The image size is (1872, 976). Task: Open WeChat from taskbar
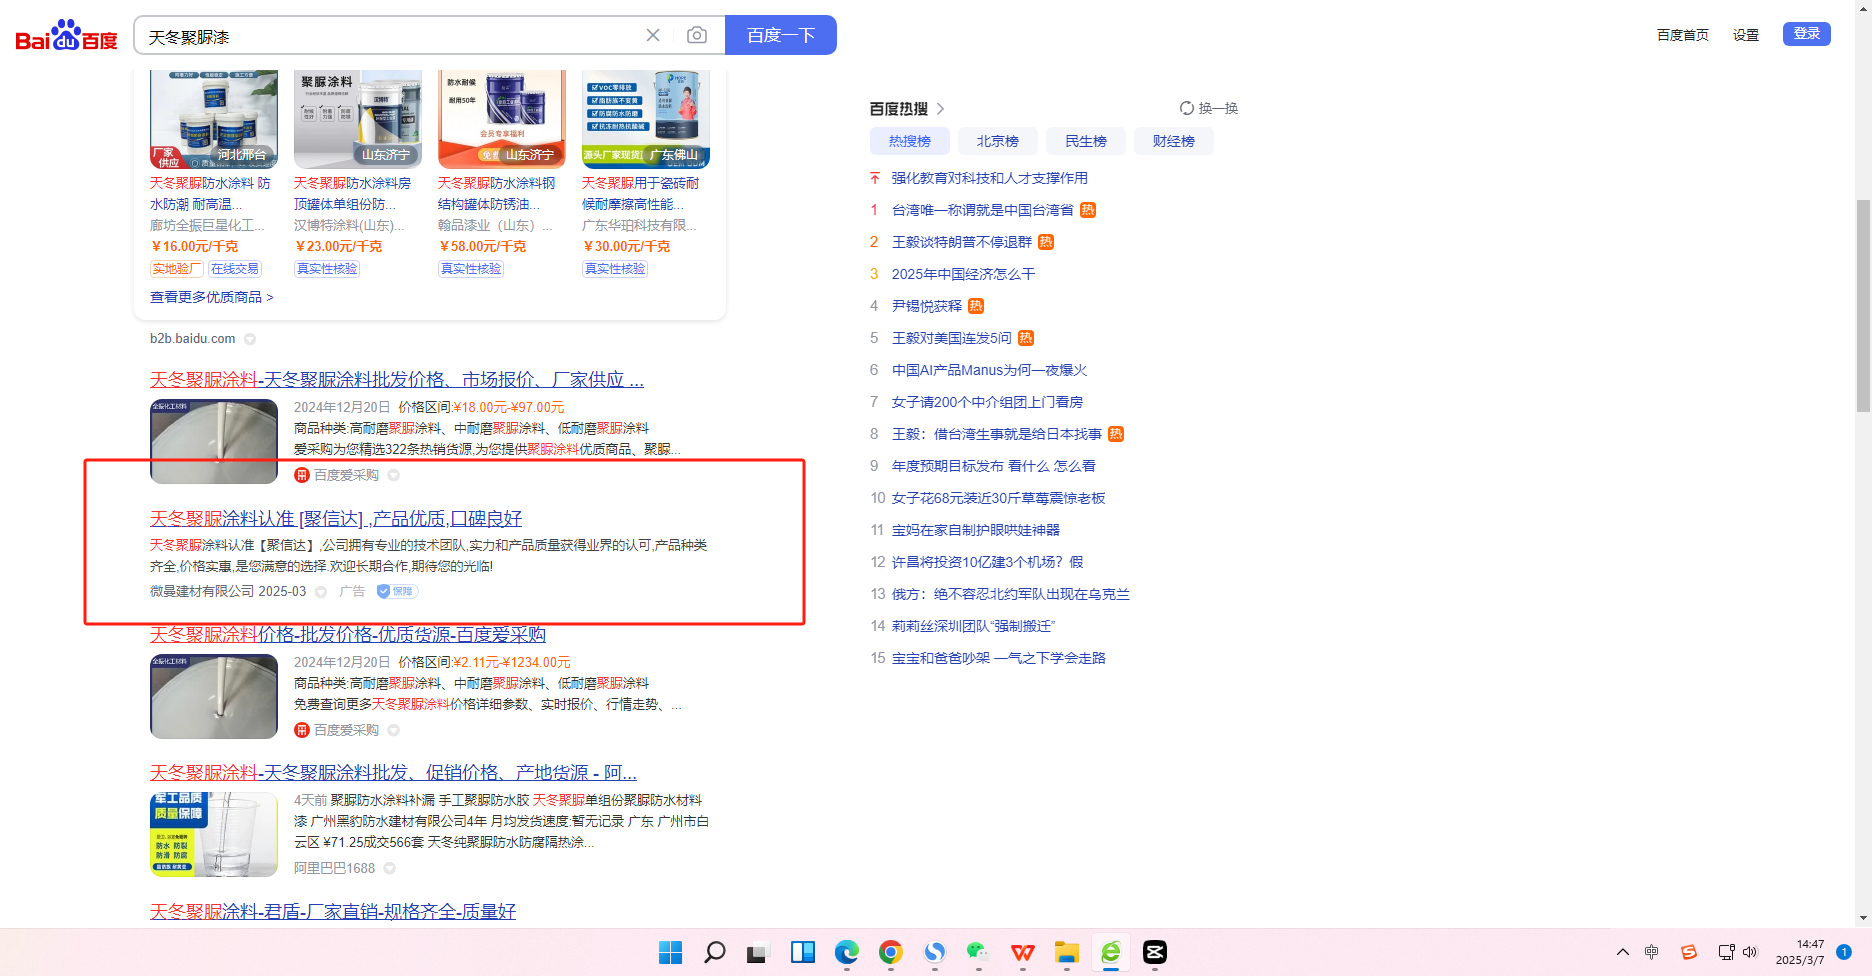(979, 952)
